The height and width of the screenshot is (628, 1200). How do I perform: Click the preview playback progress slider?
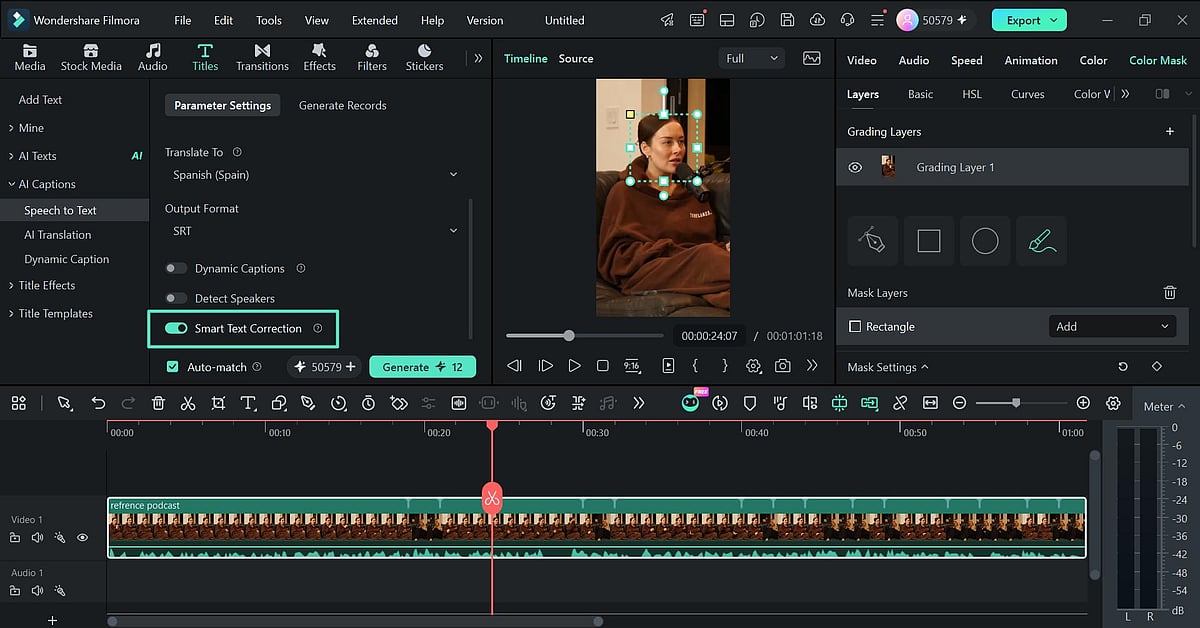(584, 336)
